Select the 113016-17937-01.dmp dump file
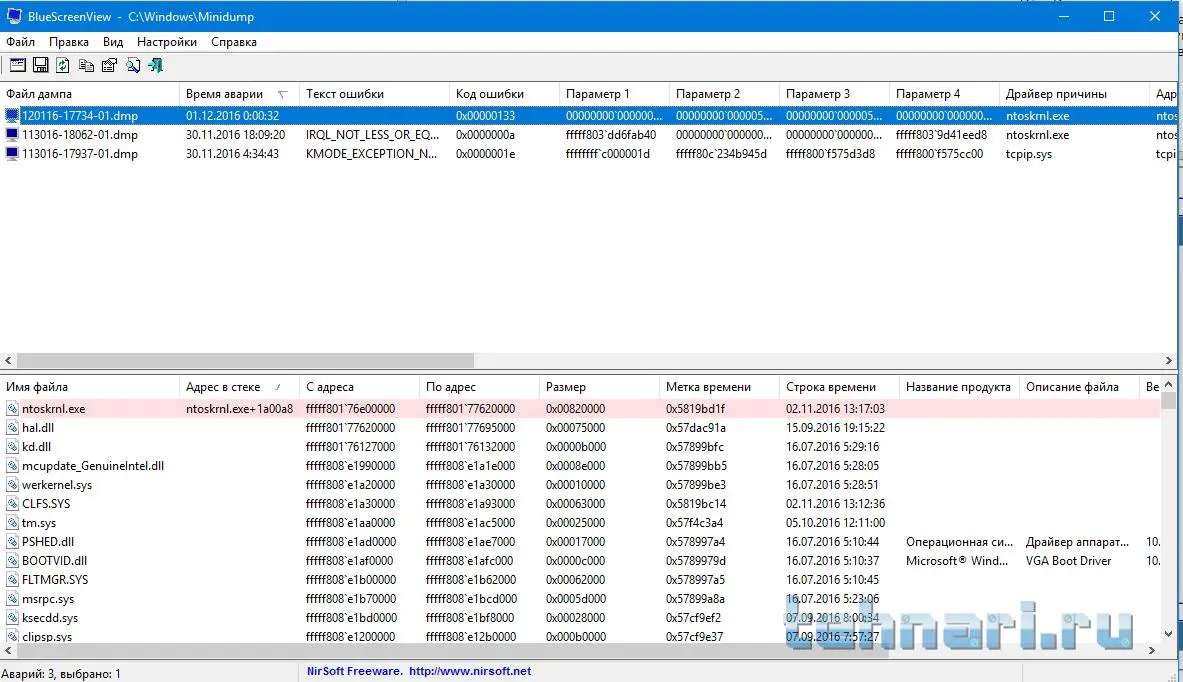1183x682 pixels. click(80, 154)
